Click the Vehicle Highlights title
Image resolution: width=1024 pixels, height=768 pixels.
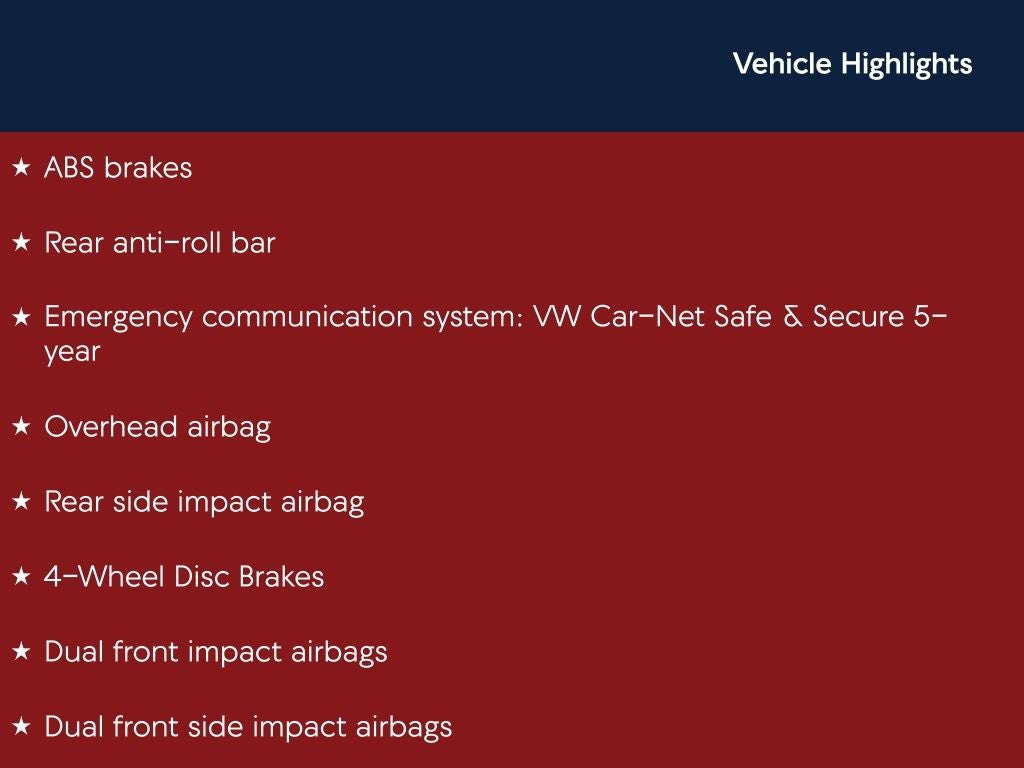click(852, 64)
